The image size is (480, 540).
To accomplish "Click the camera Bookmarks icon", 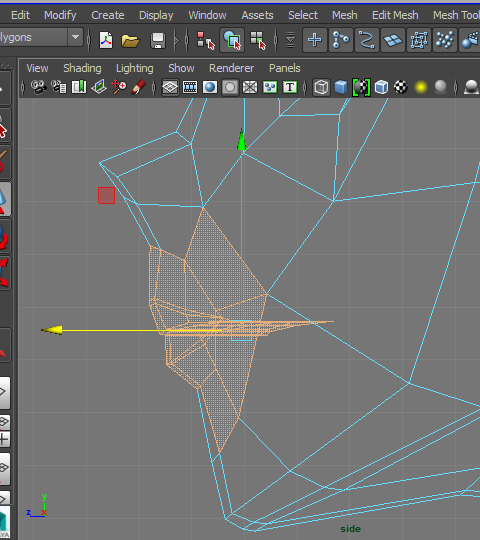I will 79,87.
